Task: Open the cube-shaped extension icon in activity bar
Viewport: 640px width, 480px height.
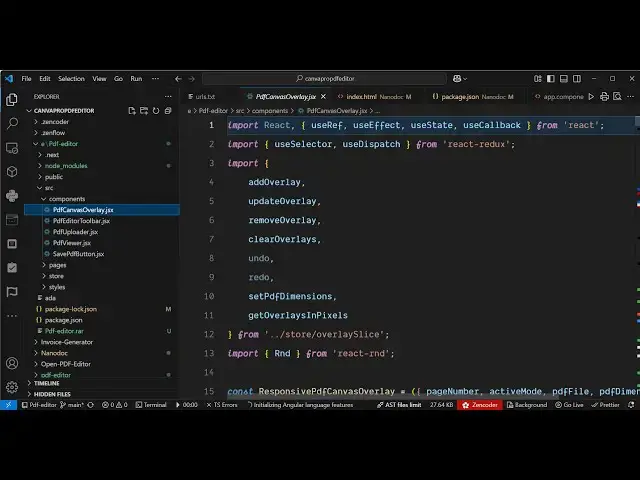Action: (x=12, y=172)
